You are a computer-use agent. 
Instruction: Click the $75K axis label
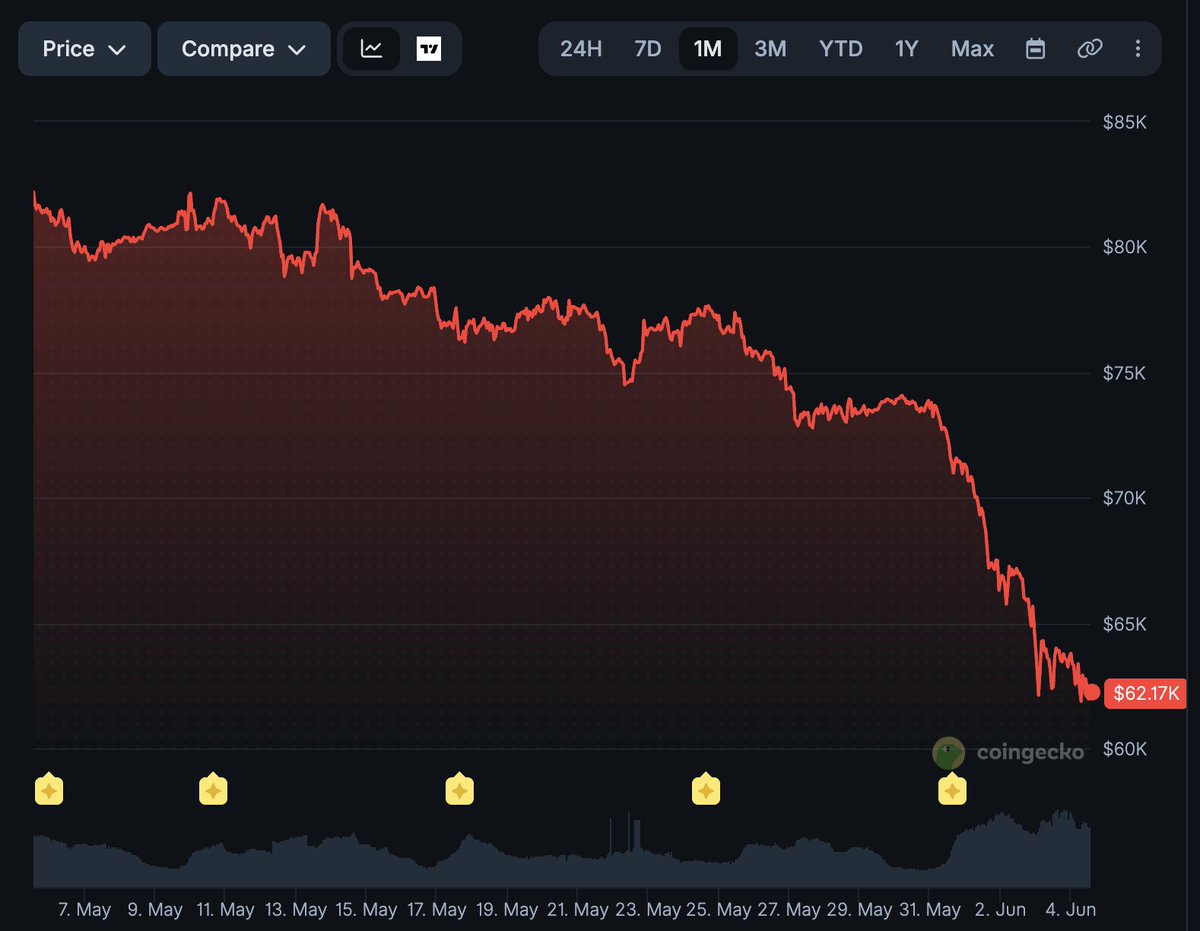1124,373
